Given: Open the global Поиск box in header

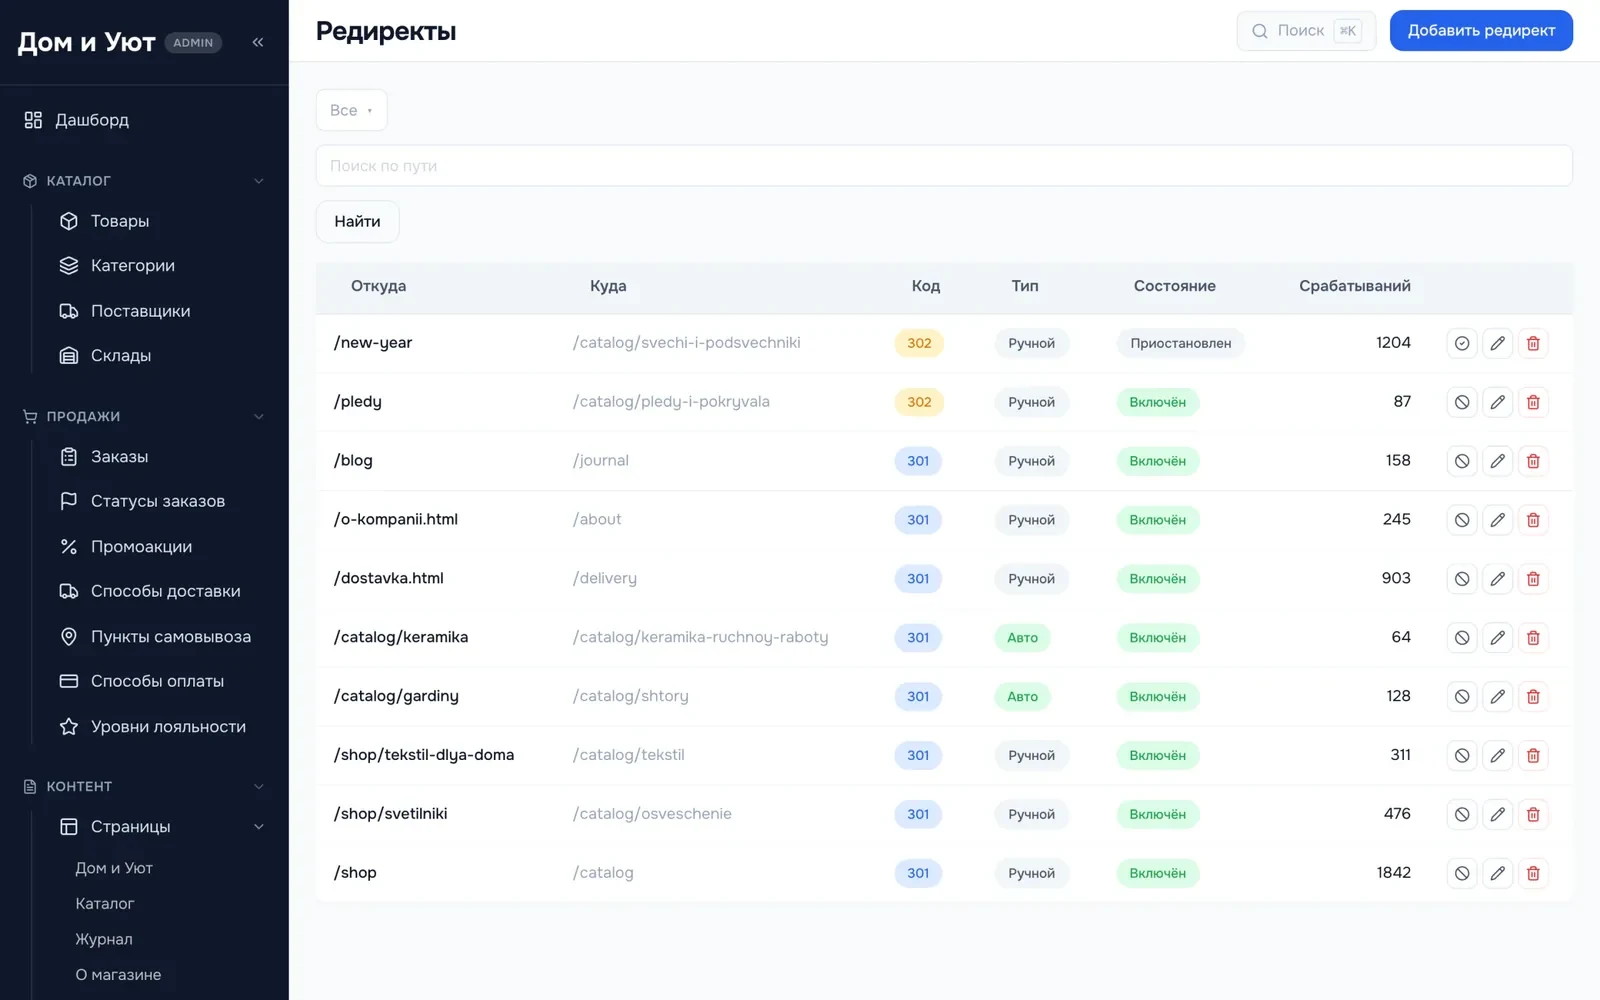Looking at the screenshot, I should [x=1306, y=31].
